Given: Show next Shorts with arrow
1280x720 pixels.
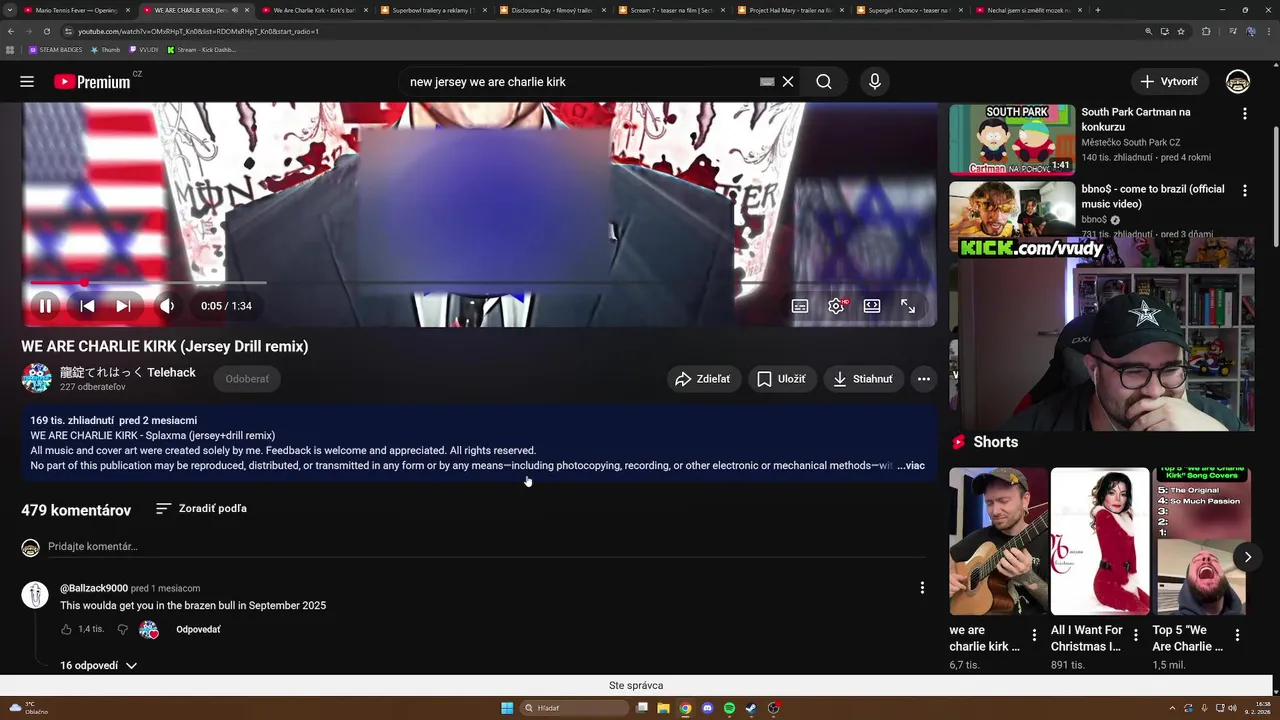Looking at the screenshot, I should coord(1247,557).
